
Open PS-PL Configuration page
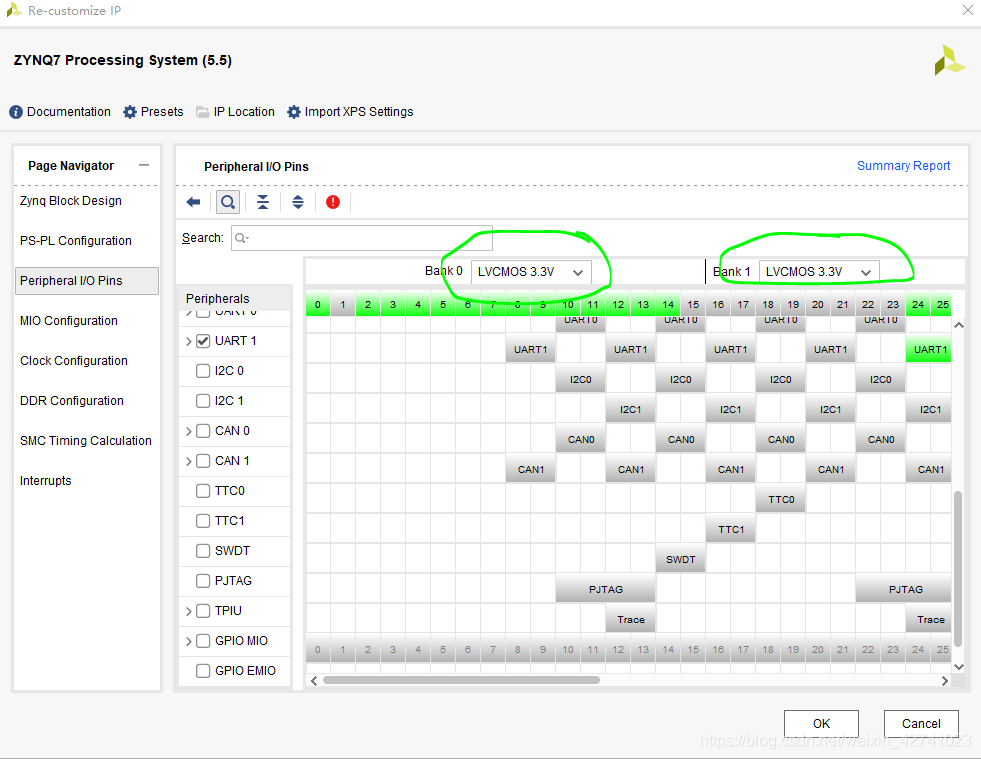pyautogui.click(x=76, y=241)
